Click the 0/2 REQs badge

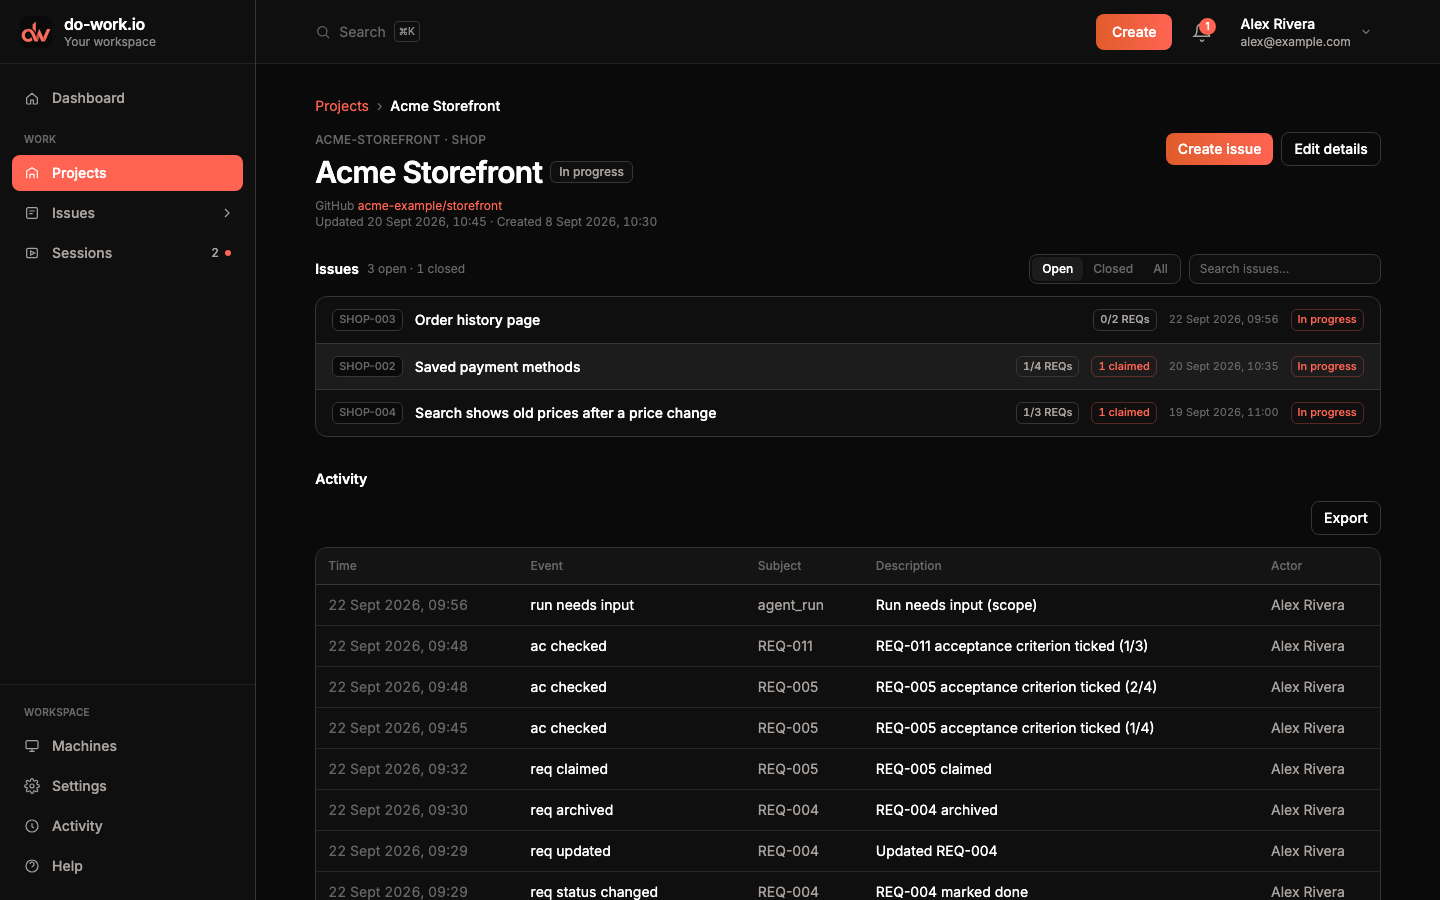coord(1125,320)
